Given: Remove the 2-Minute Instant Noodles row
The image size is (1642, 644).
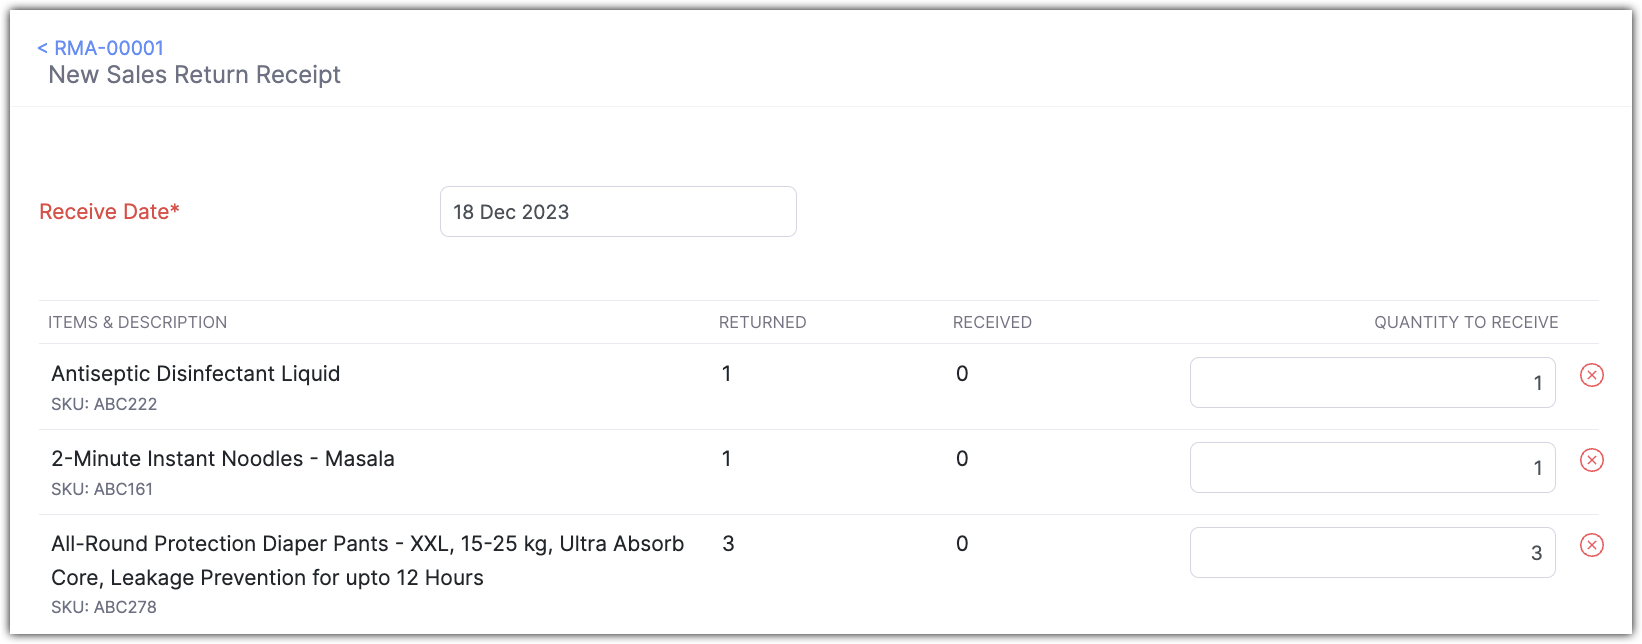Looking at the screenshot, I should tap(1591, 460).
